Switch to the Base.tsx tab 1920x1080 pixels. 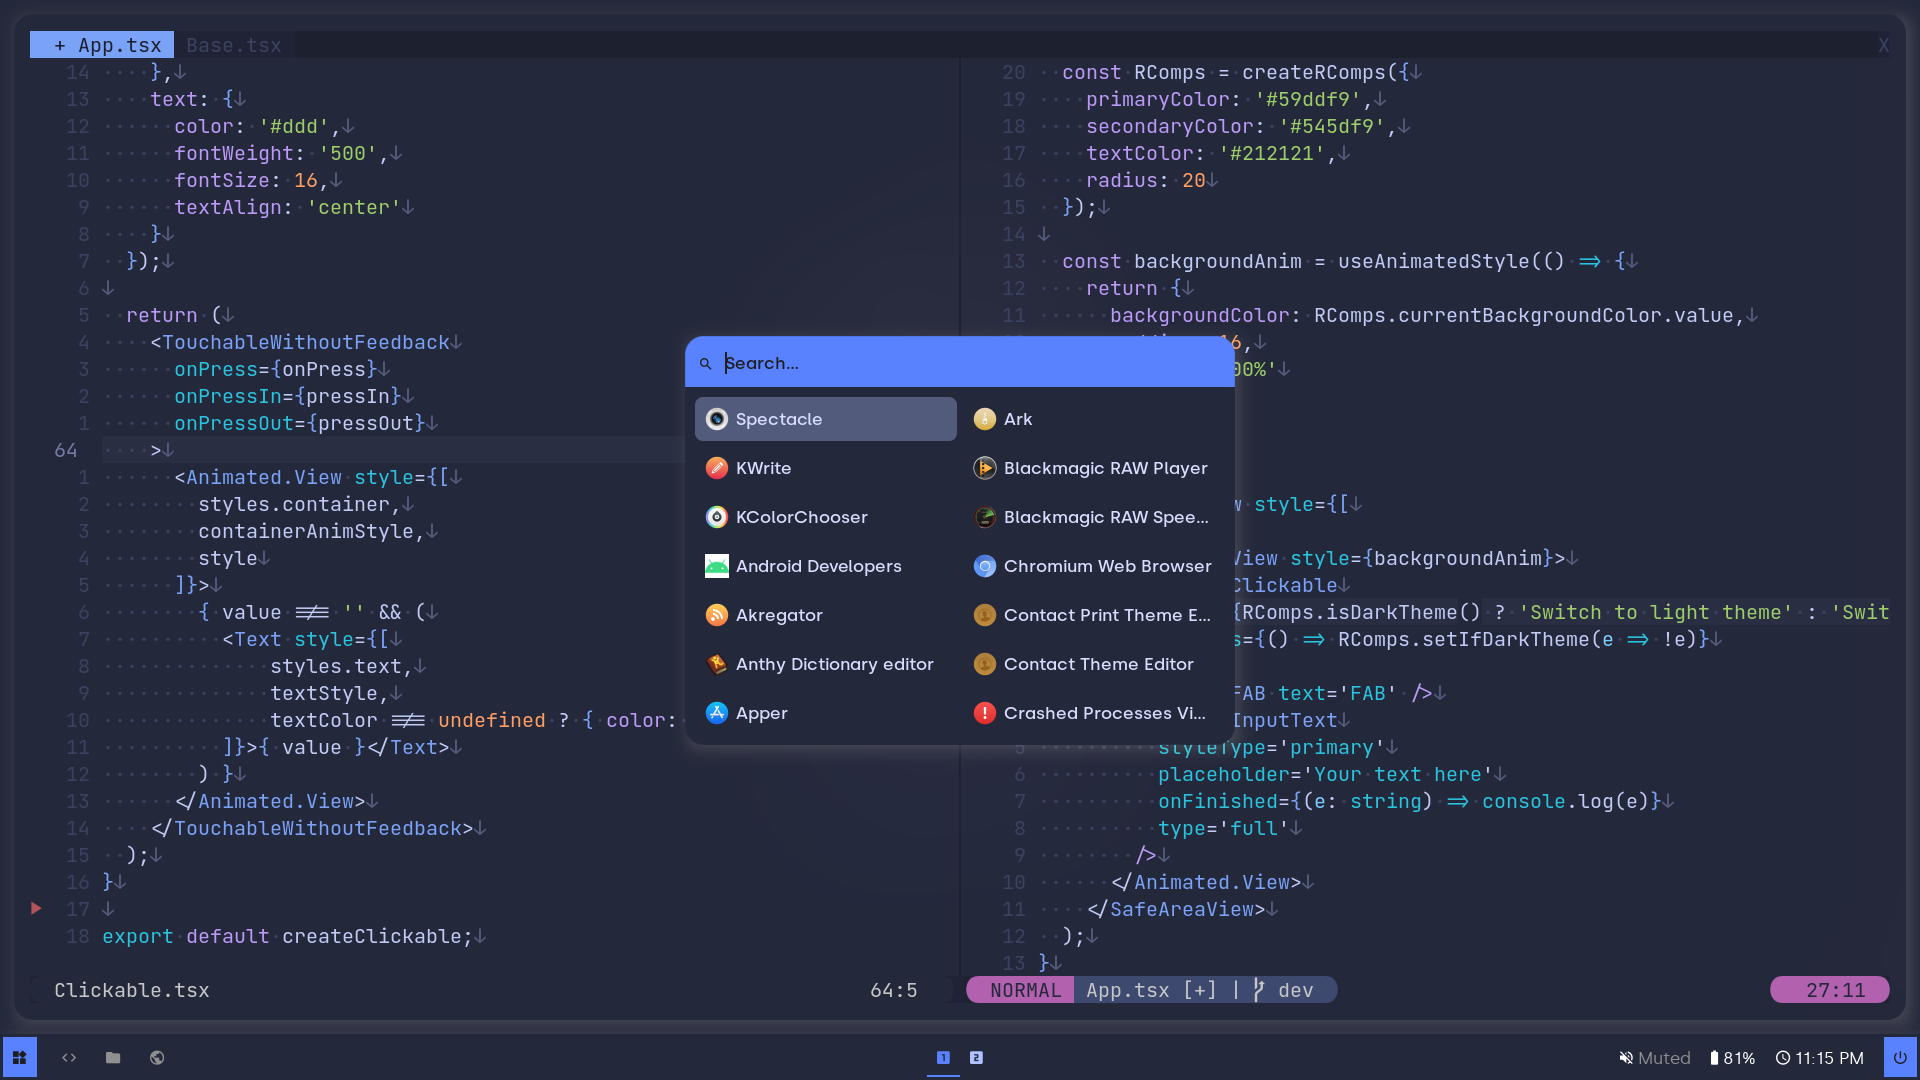[233, 45]
